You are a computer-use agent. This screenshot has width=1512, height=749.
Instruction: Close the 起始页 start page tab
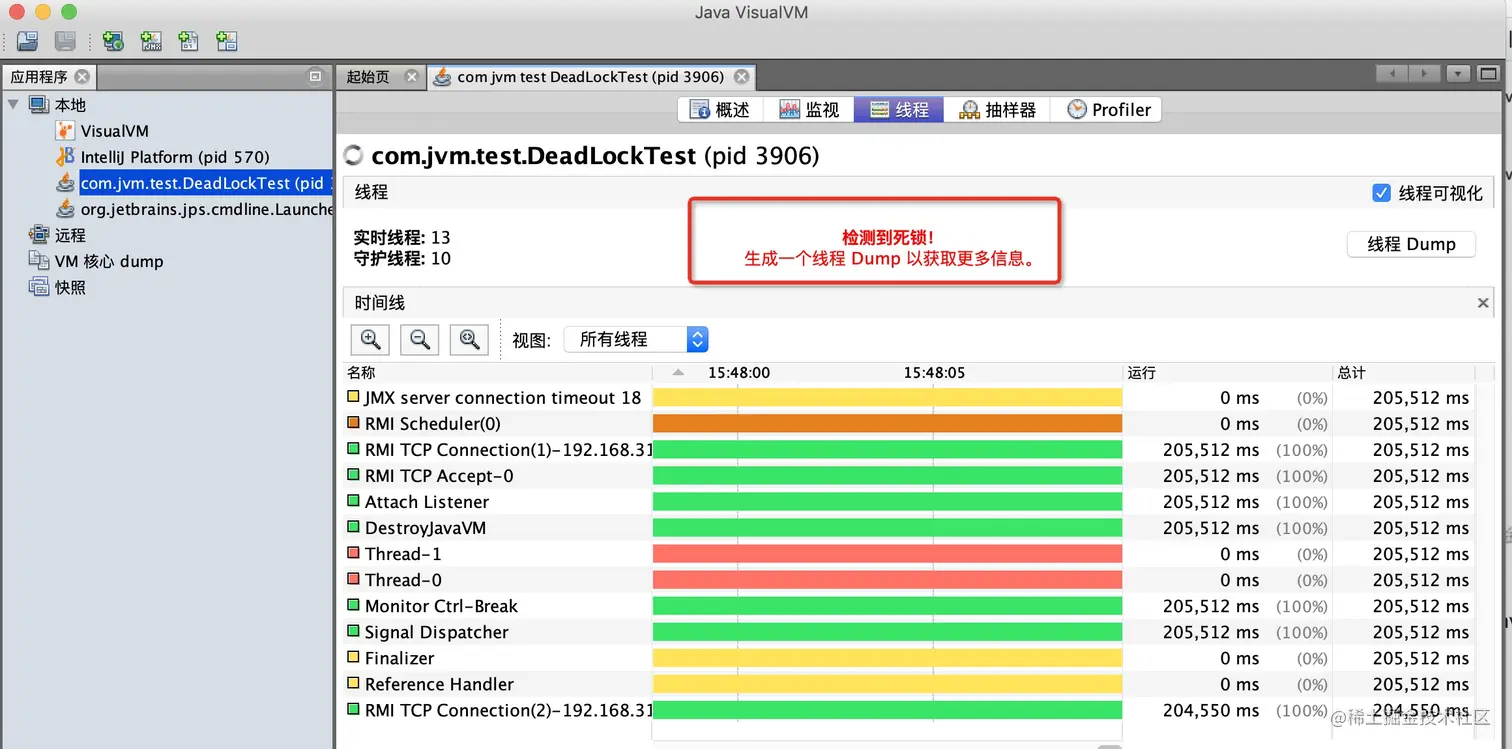click(x=410, y=77)
